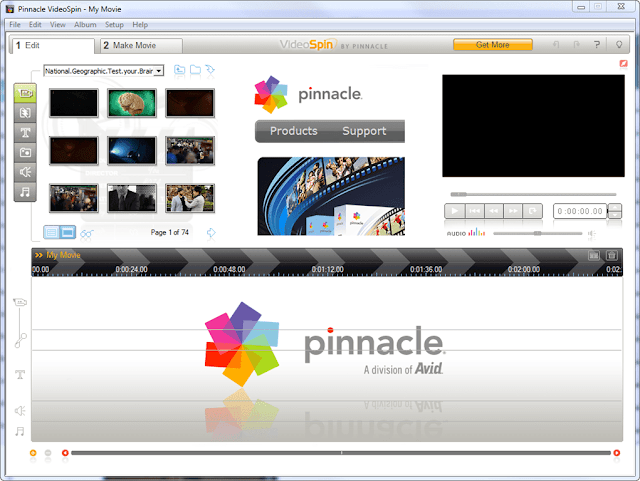Increase the timecode counter value

coord(615,207)
